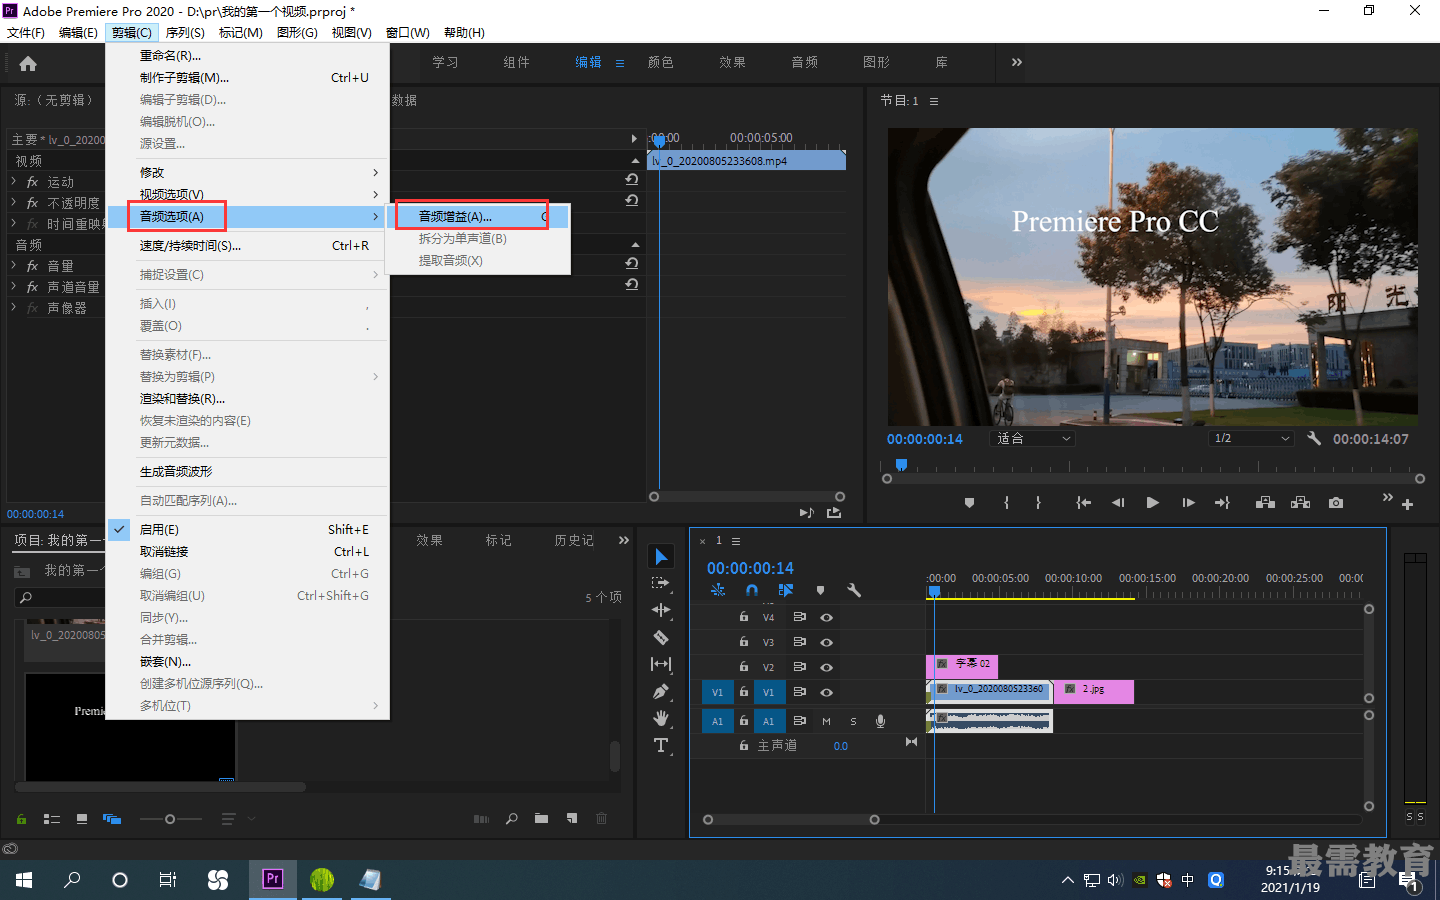Play the sequence in Program monitor
The height and width of the screenshot is (900, 1440).
tap(1152, 503)
